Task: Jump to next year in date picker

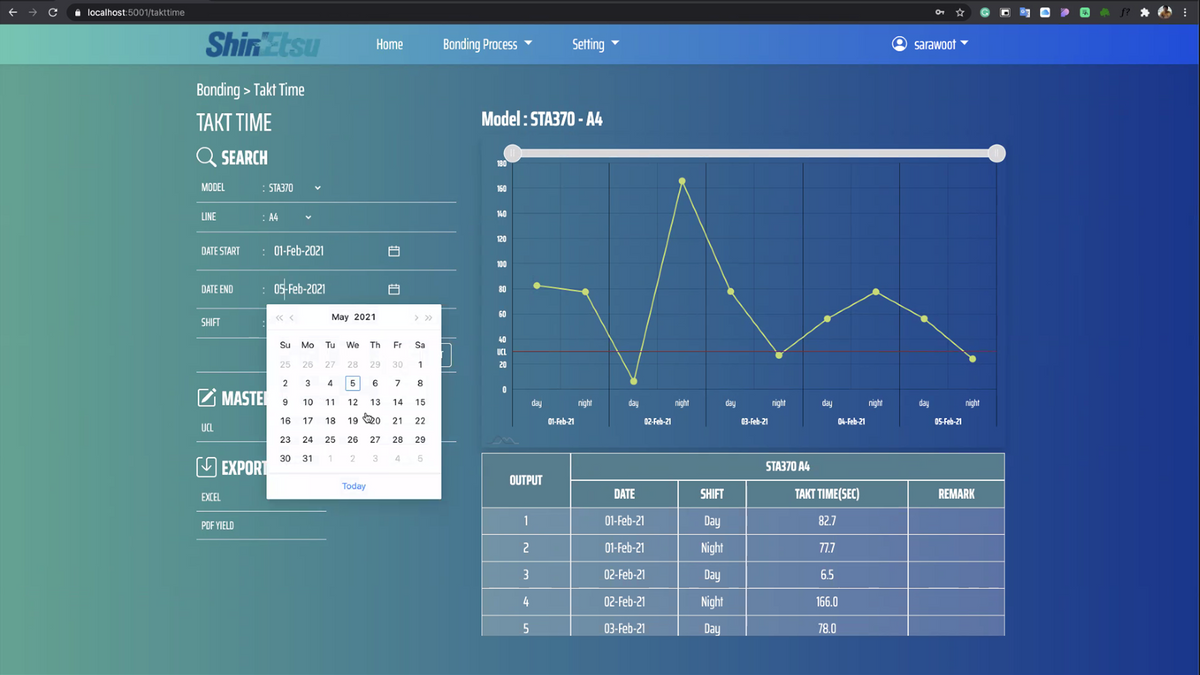Action: click(x=429, y=318)
